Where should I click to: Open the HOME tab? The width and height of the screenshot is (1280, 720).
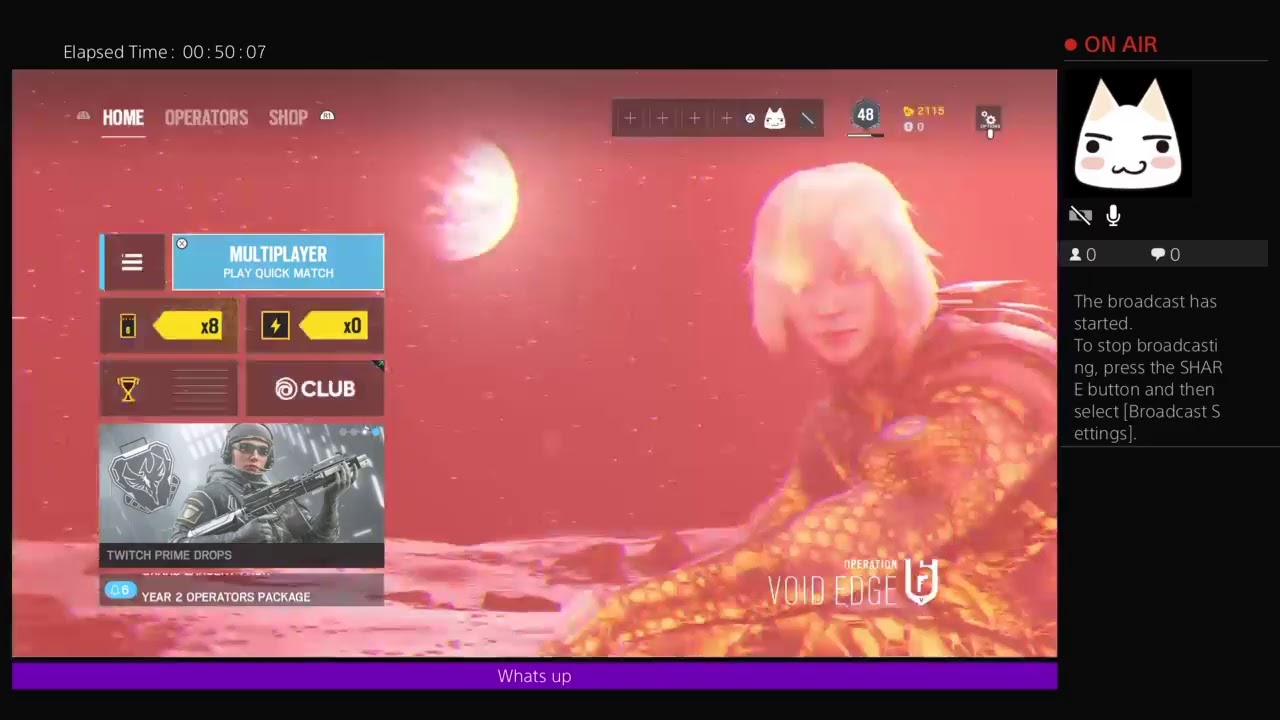point(123,118)
